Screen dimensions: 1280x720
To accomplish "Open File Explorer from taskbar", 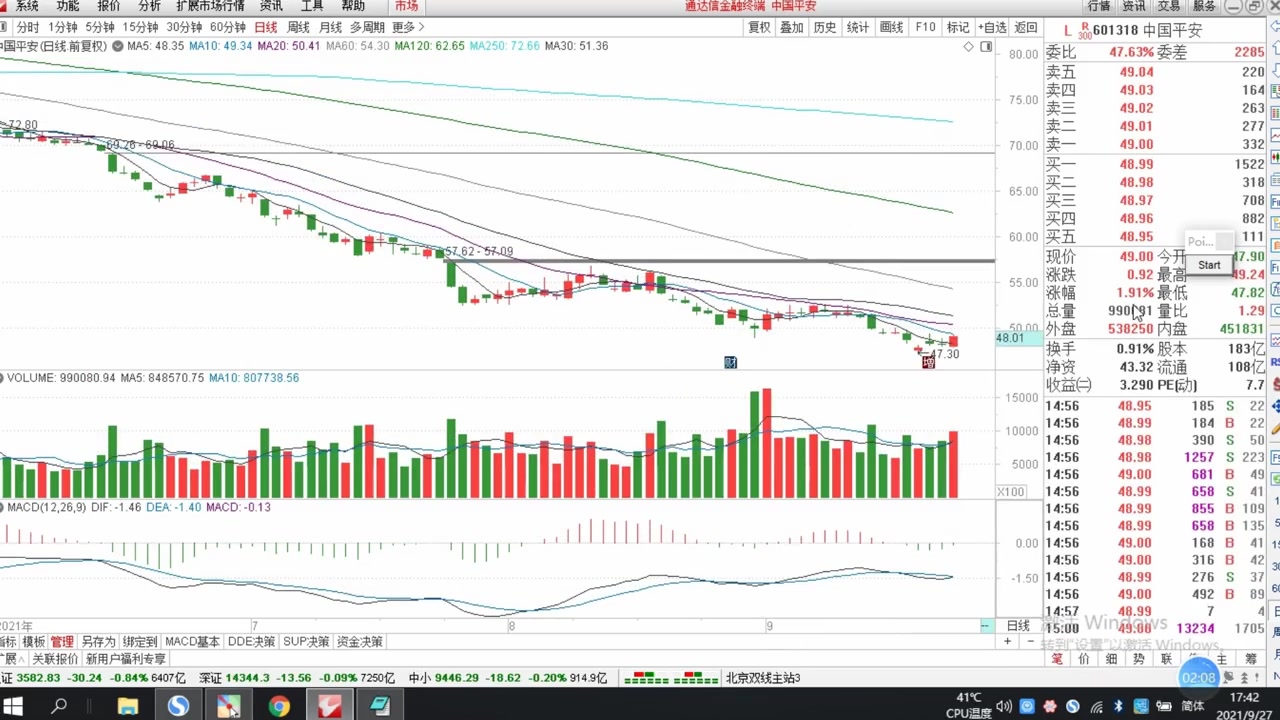I will 128,706.
